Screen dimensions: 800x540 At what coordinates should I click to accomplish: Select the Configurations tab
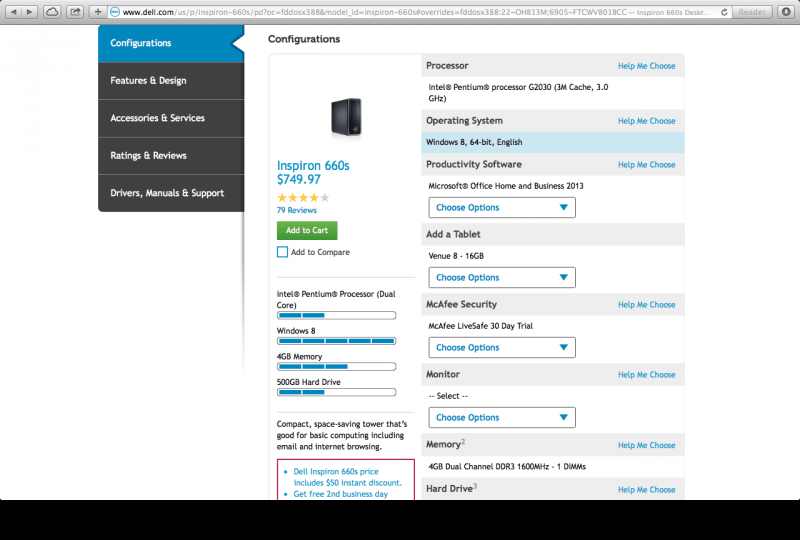[x=171, y=43]
